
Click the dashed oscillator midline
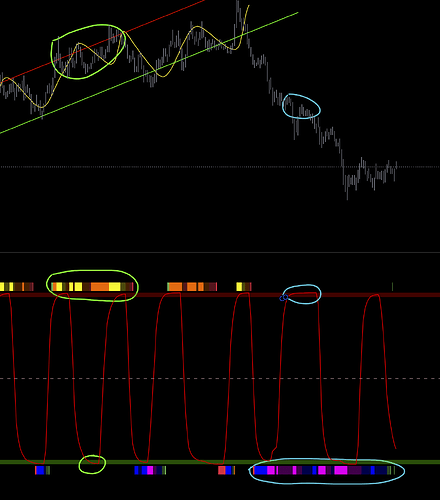tap(220, 379)
